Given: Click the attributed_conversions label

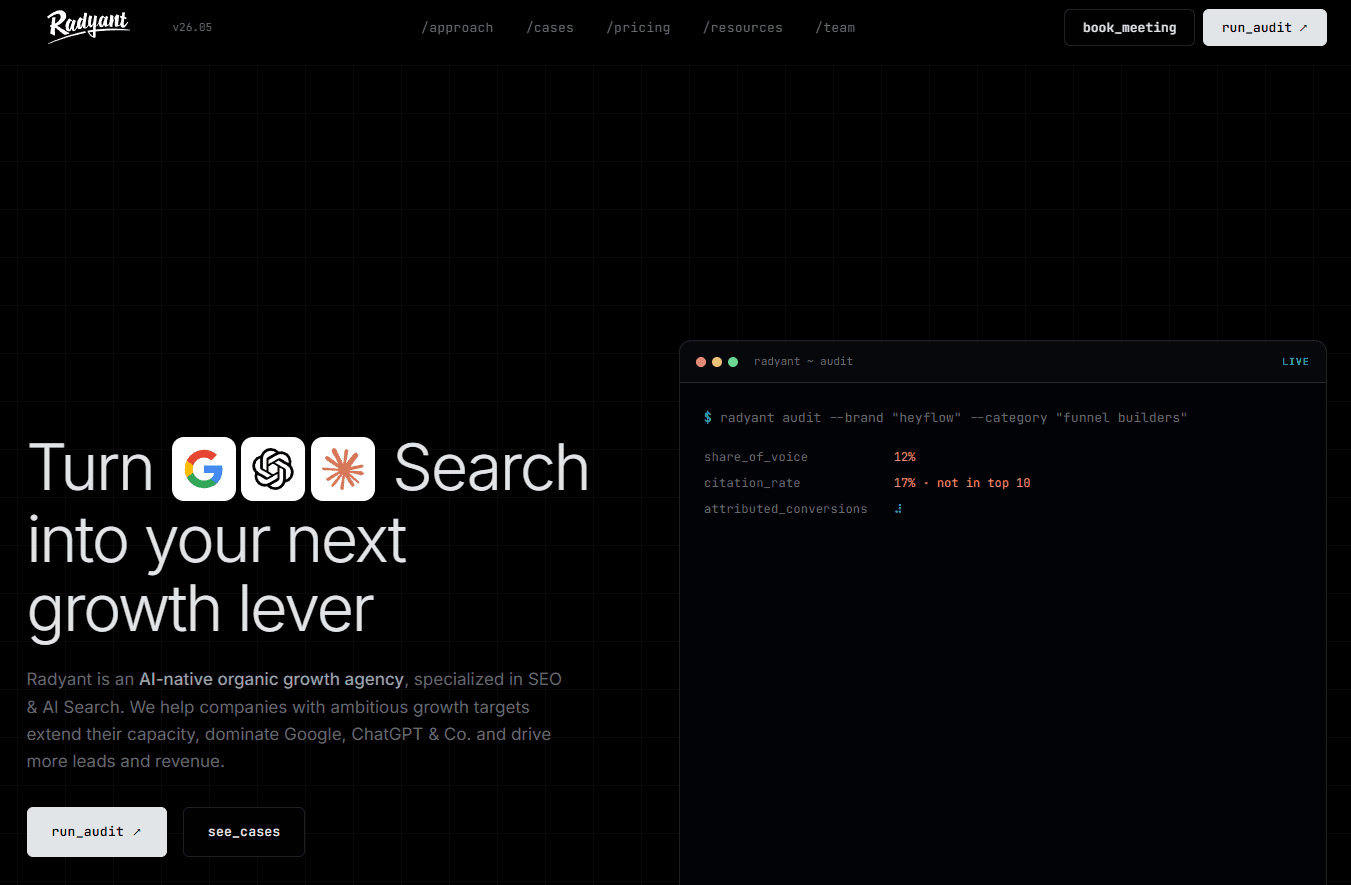Looking at the screenshot, I should point(785,509).
